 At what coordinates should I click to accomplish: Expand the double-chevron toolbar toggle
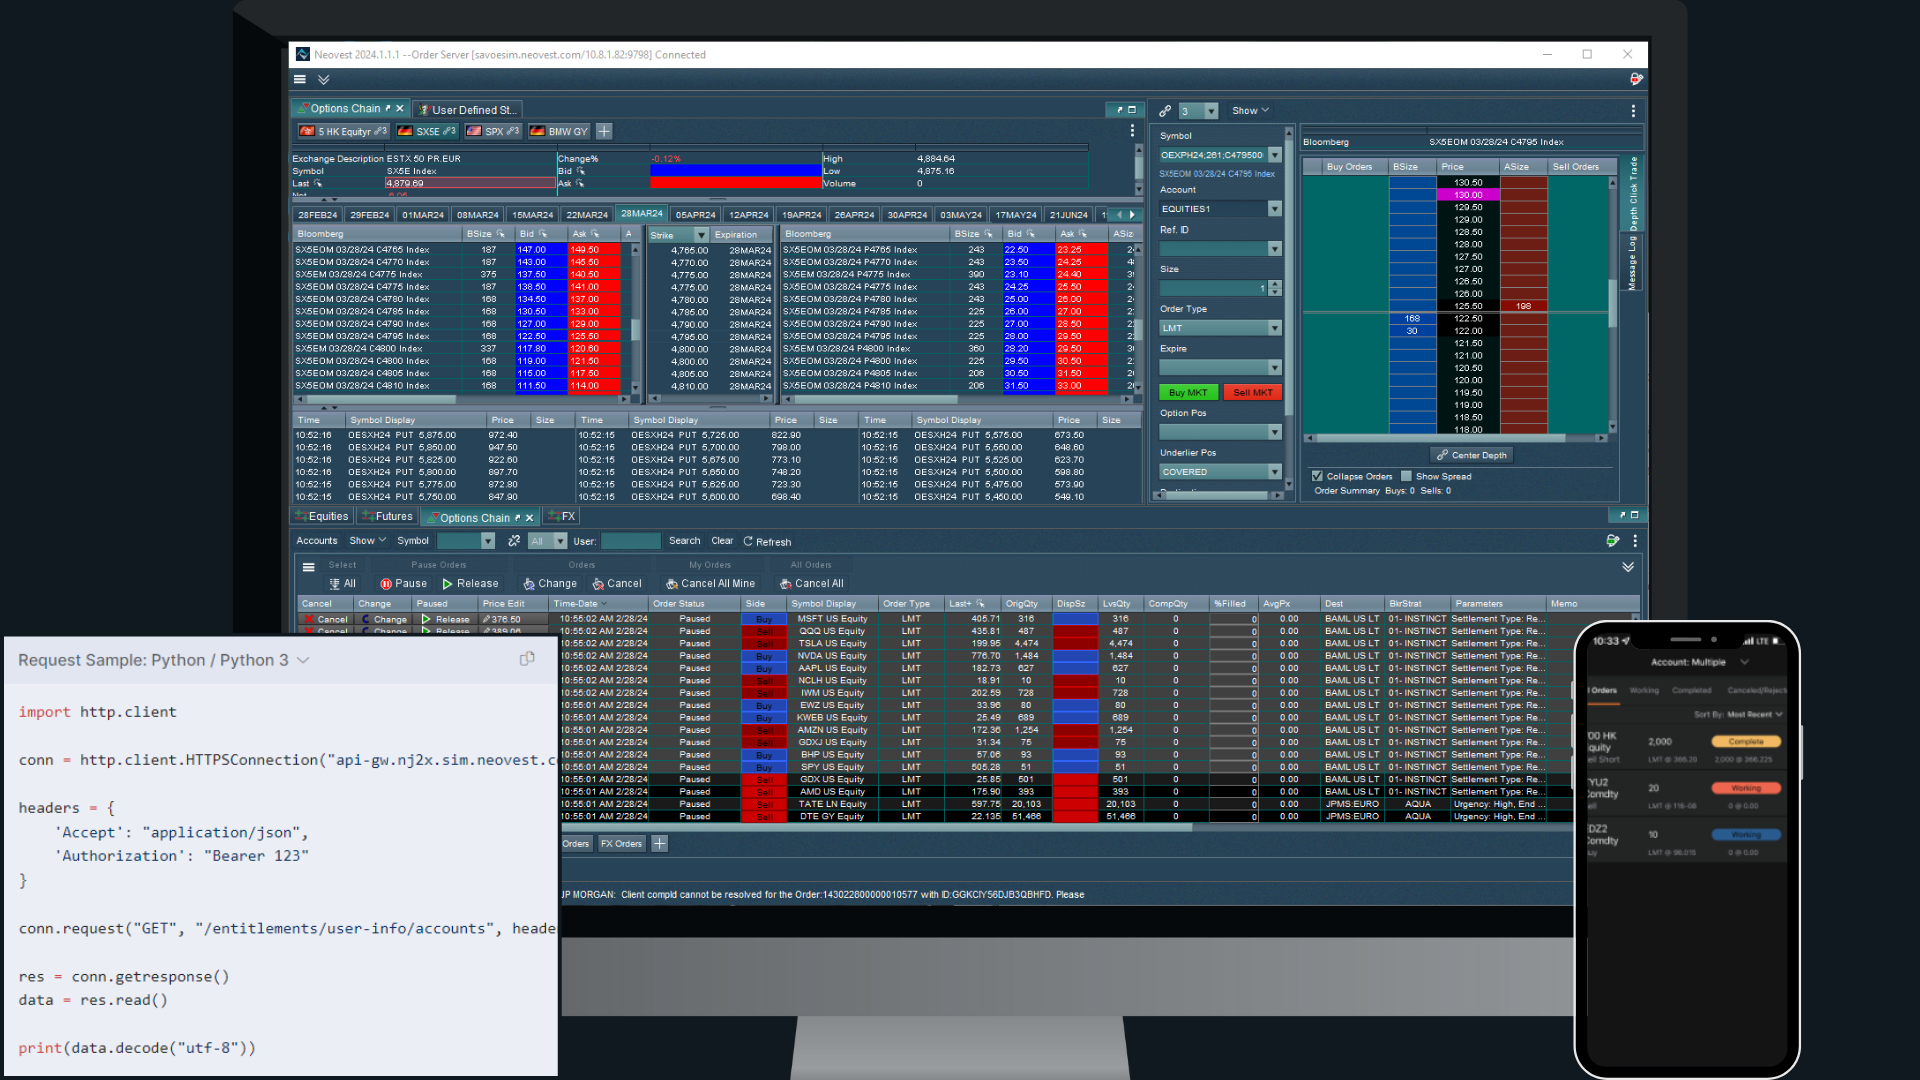tap(323, 79)
